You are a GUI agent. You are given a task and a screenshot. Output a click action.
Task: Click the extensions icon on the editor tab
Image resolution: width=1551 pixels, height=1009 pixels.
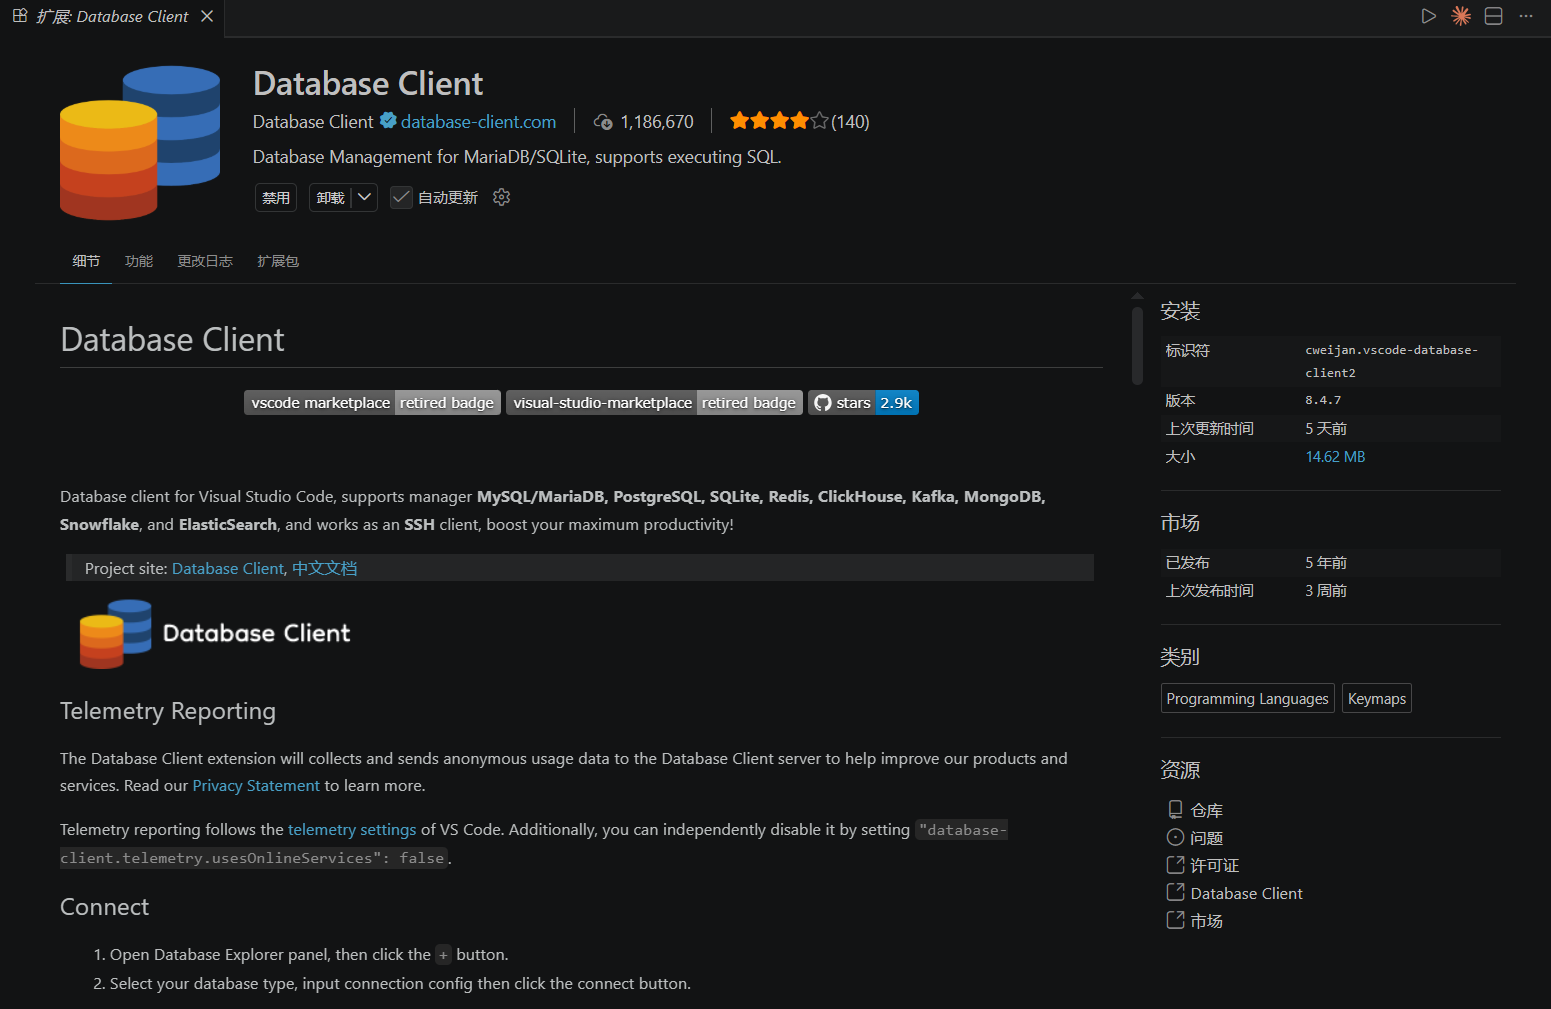click(x=20, y=16)
